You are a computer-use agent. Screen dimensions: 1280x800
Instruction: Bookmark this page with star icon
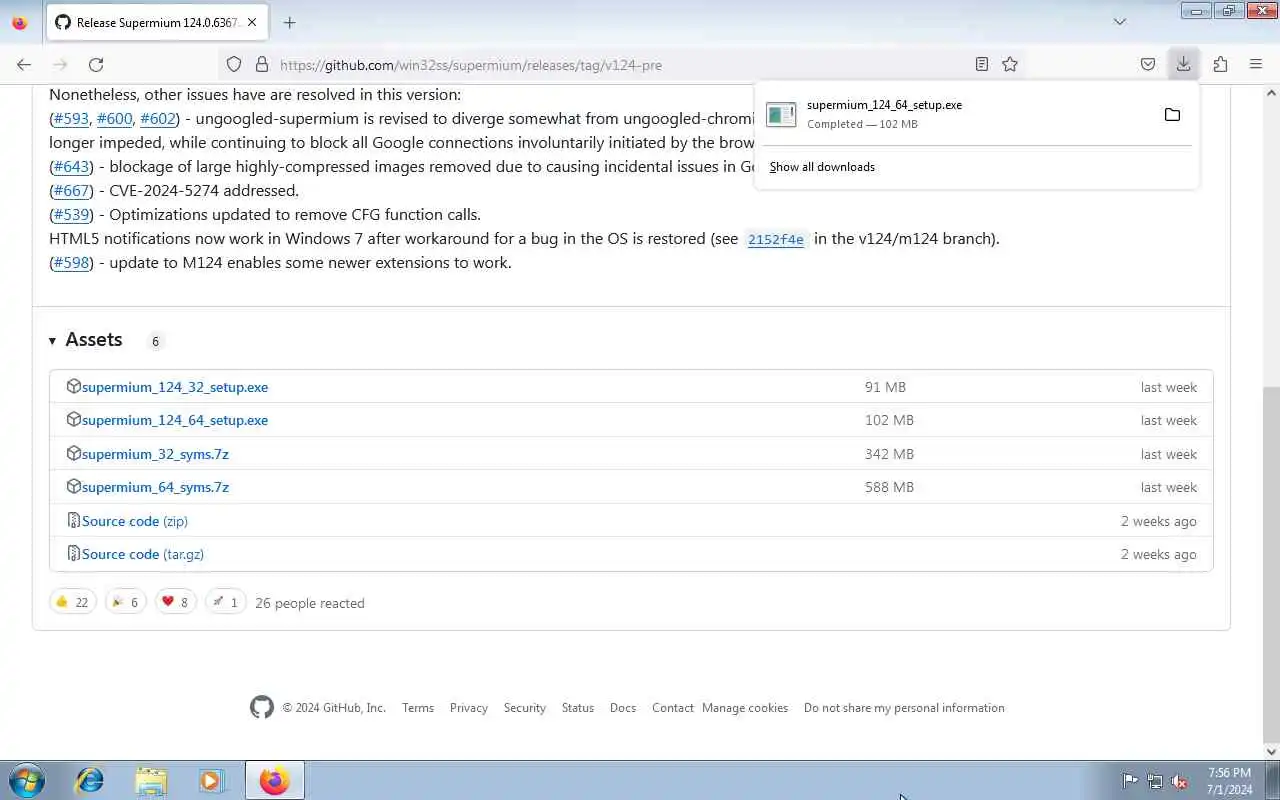[x=1010, y=64]
